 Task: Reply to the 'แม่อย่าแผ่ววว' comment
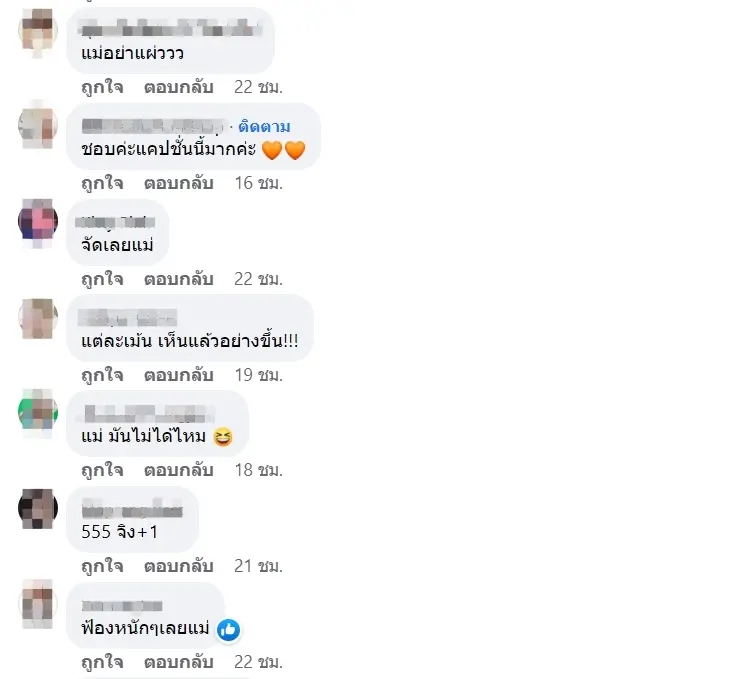(x=179, y=87)
